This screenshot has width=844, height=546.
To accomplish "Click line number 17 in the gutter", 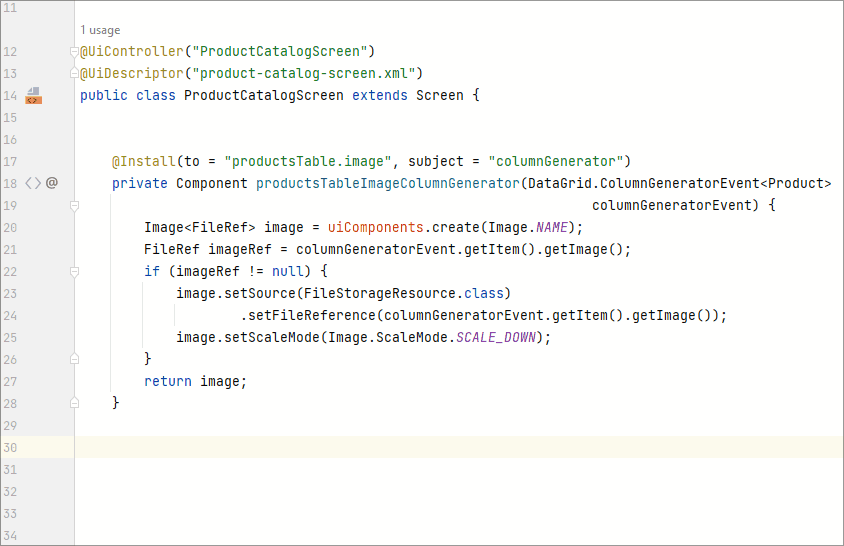I will [11, 161].
